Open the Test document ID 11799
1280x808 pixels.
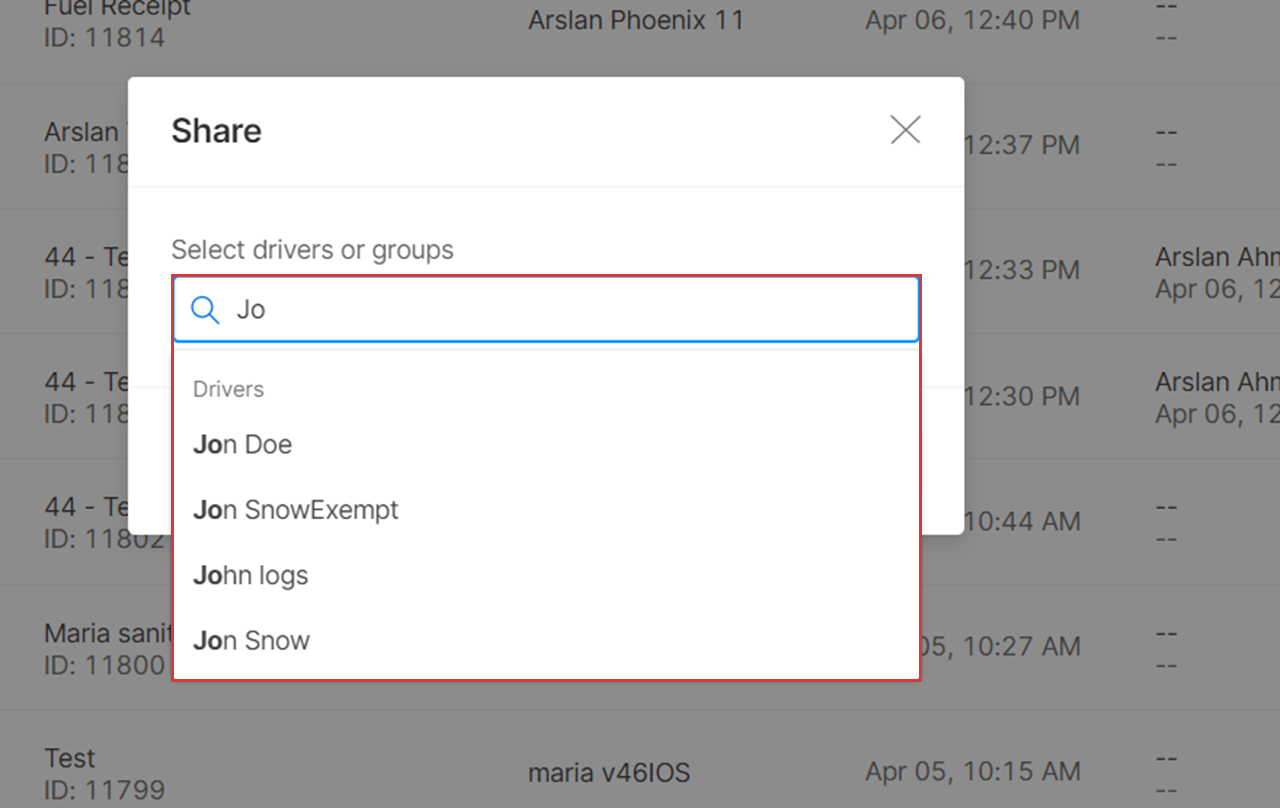coord(104,773)
